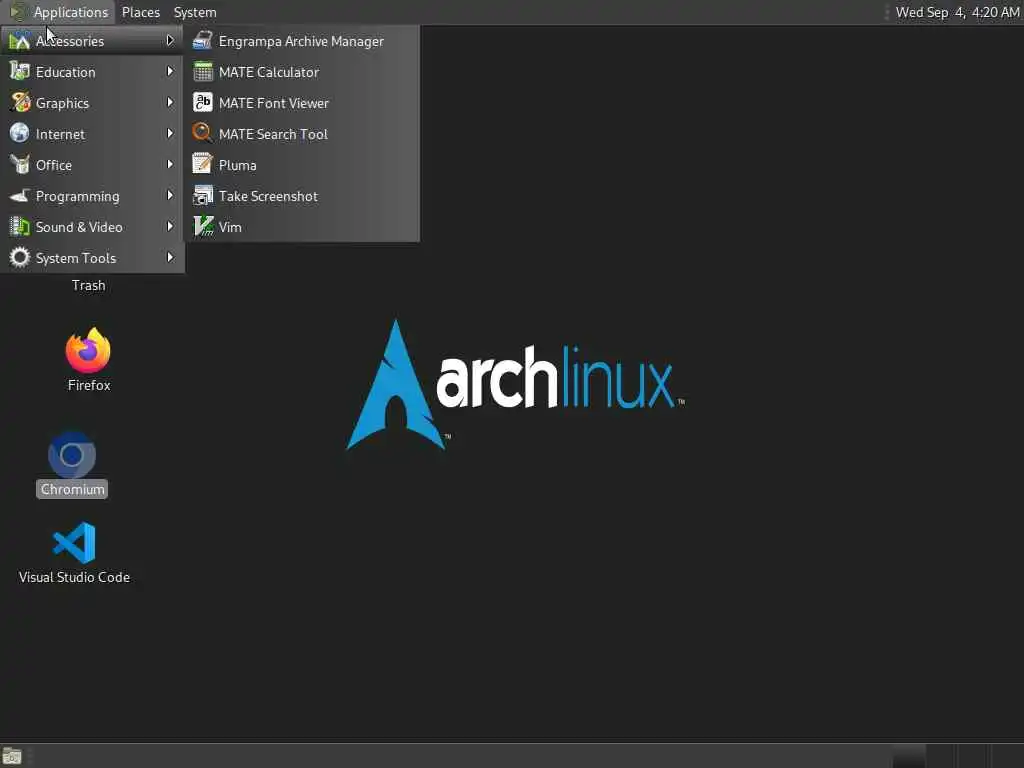Choose the Programming menu entry
This screenshot has width=1024, height=768.
coord(92,196)
